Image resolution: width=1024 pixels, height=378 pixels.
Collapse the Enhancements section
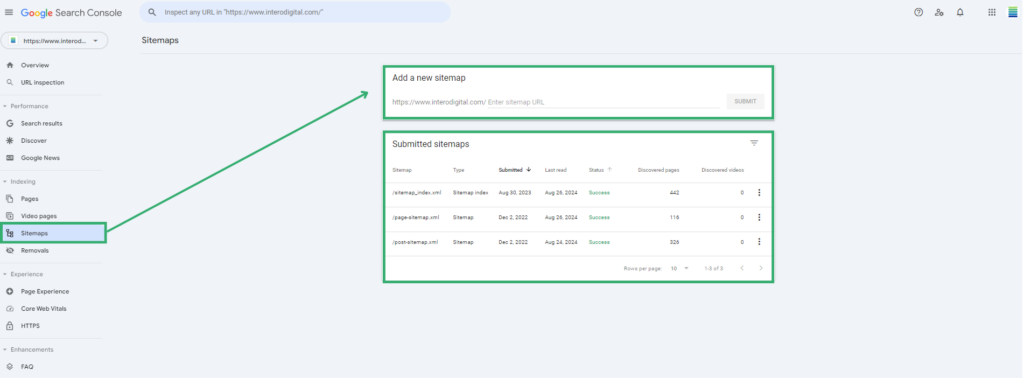[x=28, y=349]
